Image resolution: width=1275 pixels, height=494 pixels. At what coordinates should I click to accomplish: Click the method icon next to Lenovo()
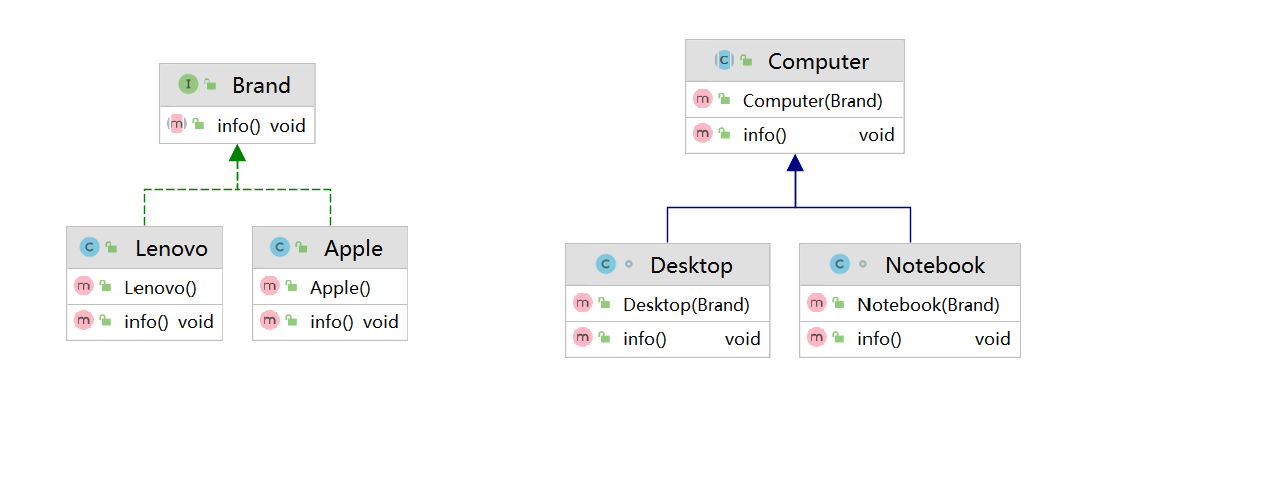pos(84,287)
